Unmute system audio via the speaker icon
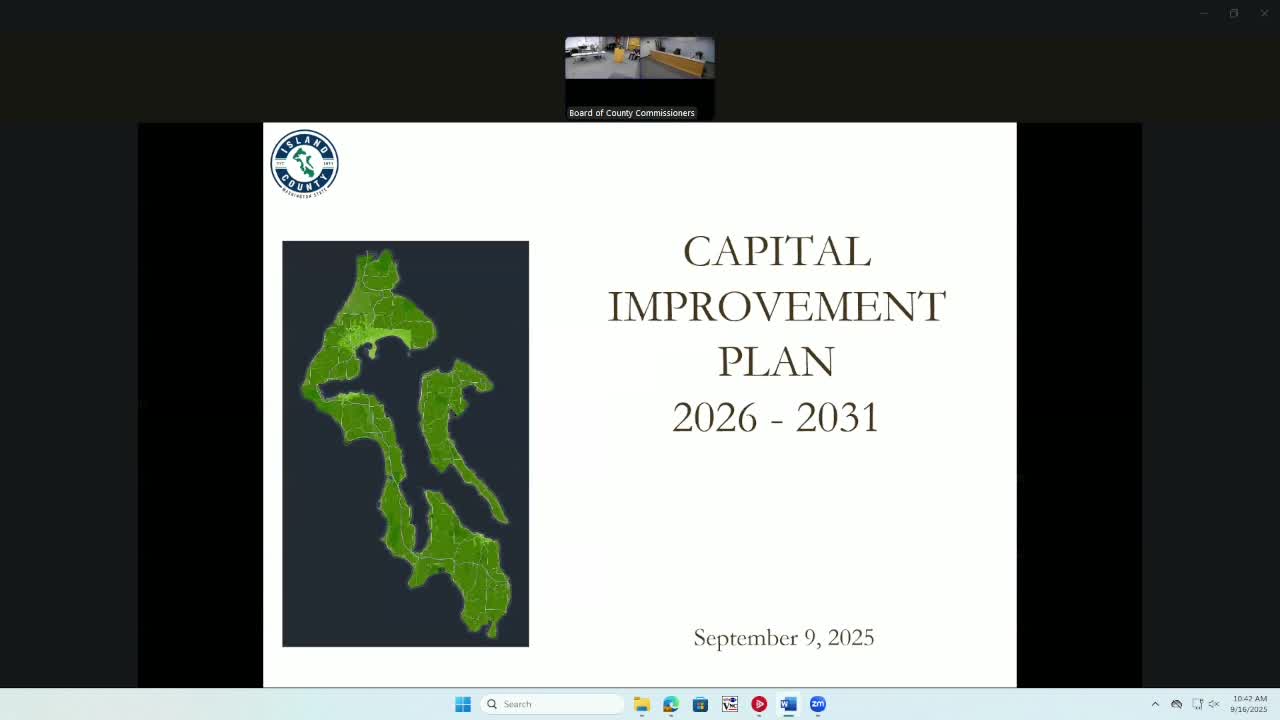This screenshot has width=1280, height=720. click(x=1213, y=704)
